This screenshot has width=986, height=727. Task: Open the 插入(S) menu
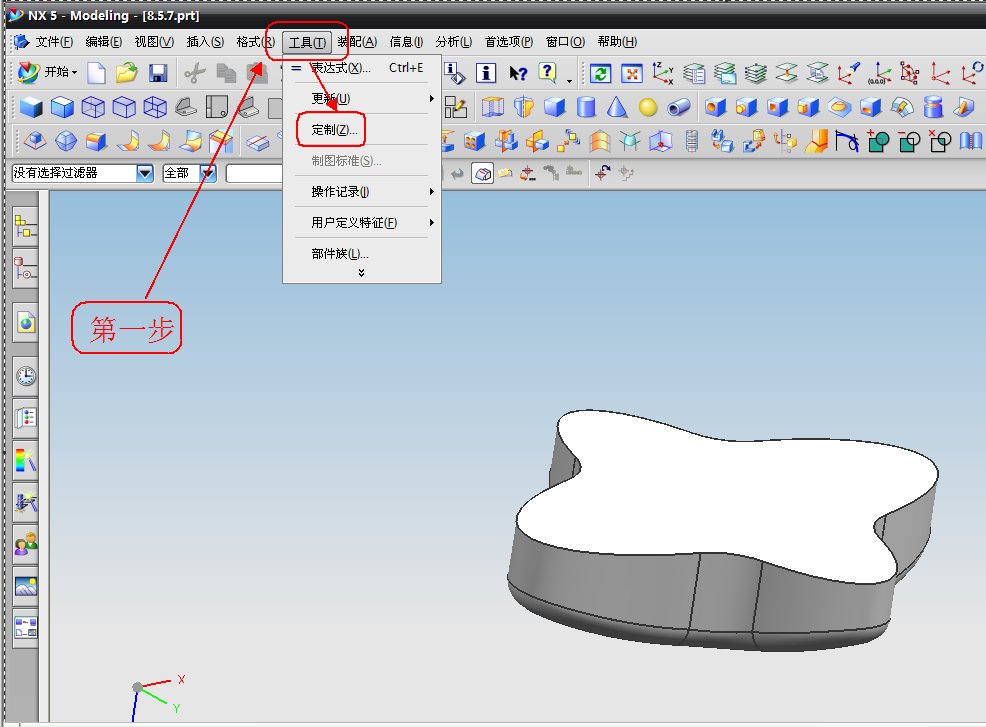click(205, 42)
